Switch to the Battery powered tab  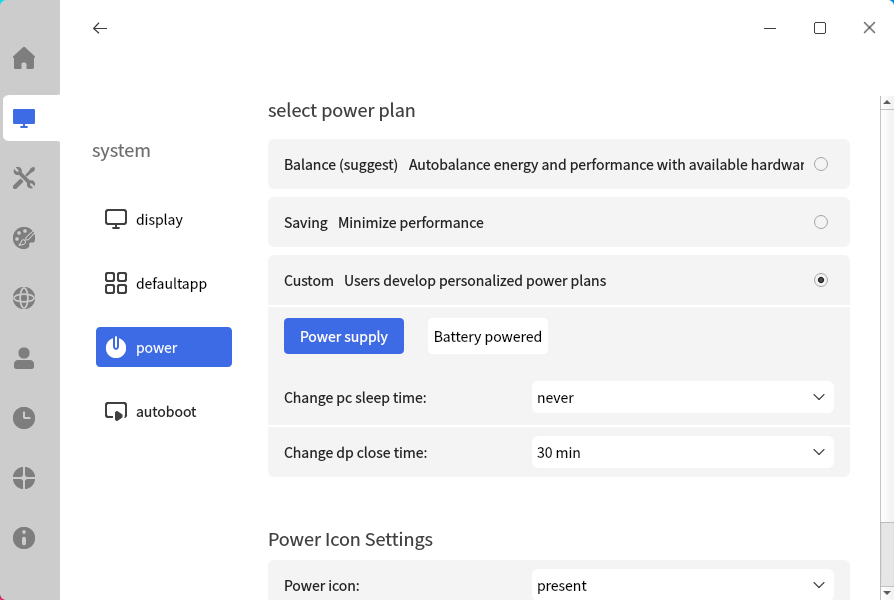point(487,336)
